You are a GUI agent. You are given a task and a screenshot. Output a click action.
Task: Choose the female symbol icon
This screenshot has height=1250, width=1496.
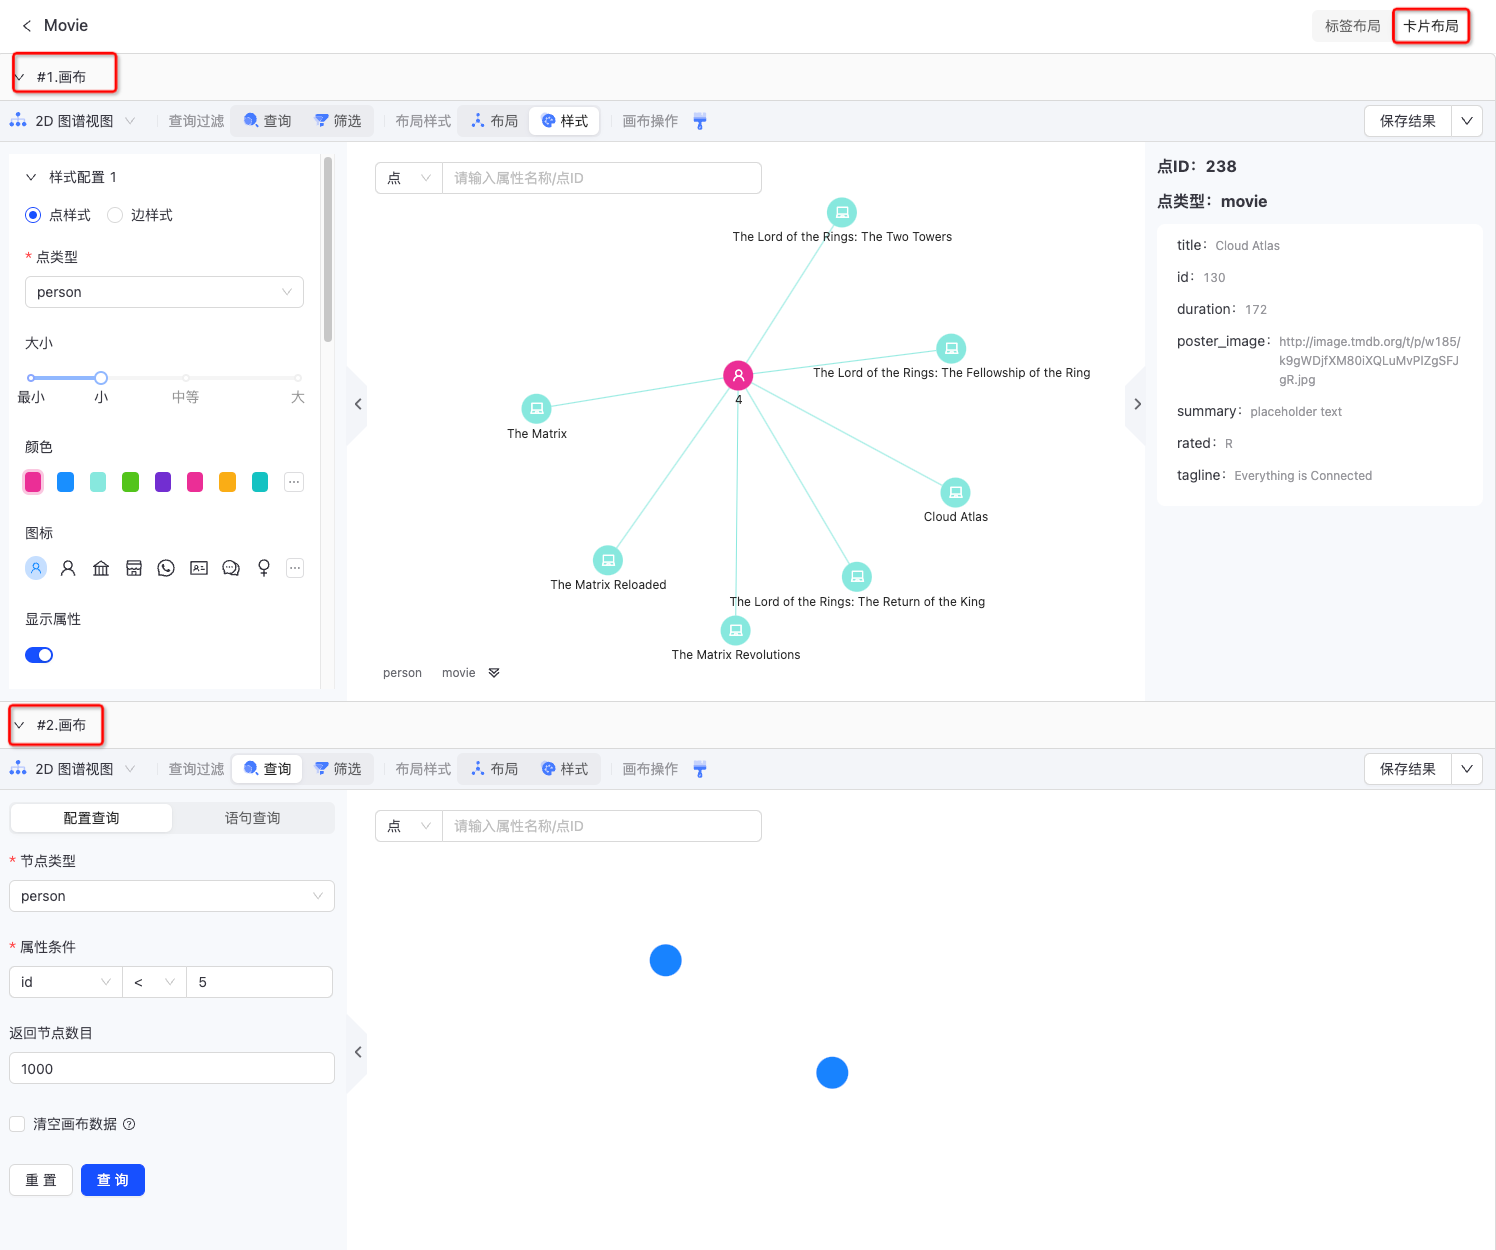tap(264, 568)
